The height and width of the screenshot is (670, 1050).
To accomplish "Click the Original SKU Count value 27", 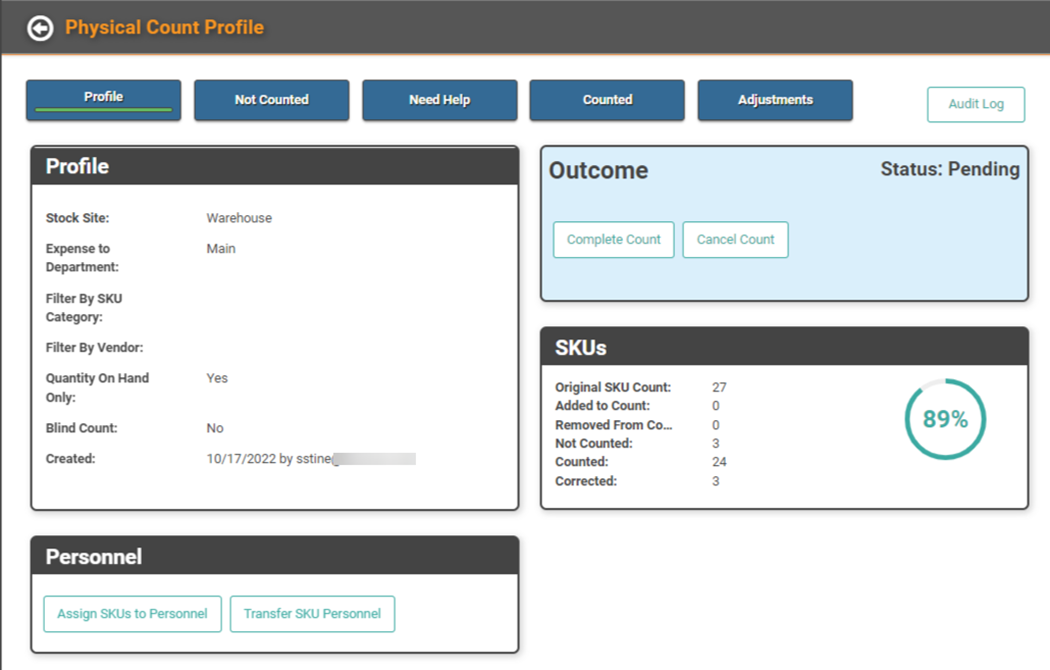I will point(719,387).
